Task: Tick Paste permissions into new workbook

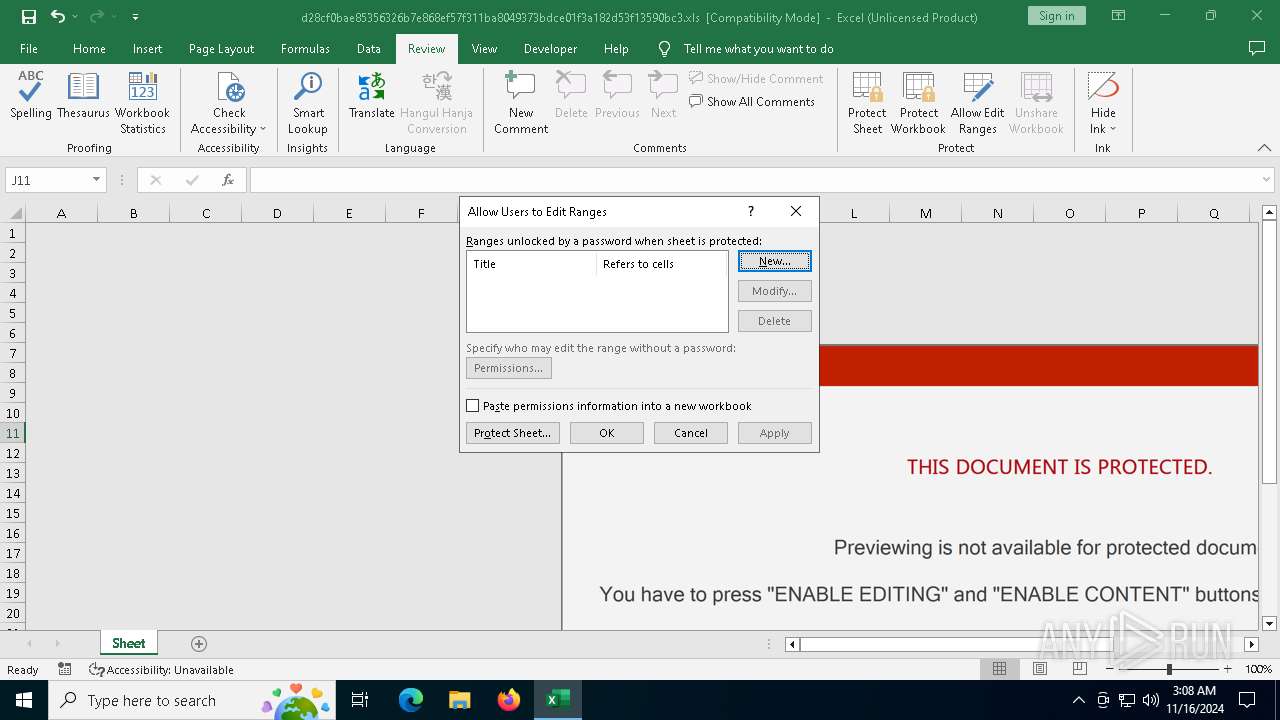Action: (x=473, y=406)
